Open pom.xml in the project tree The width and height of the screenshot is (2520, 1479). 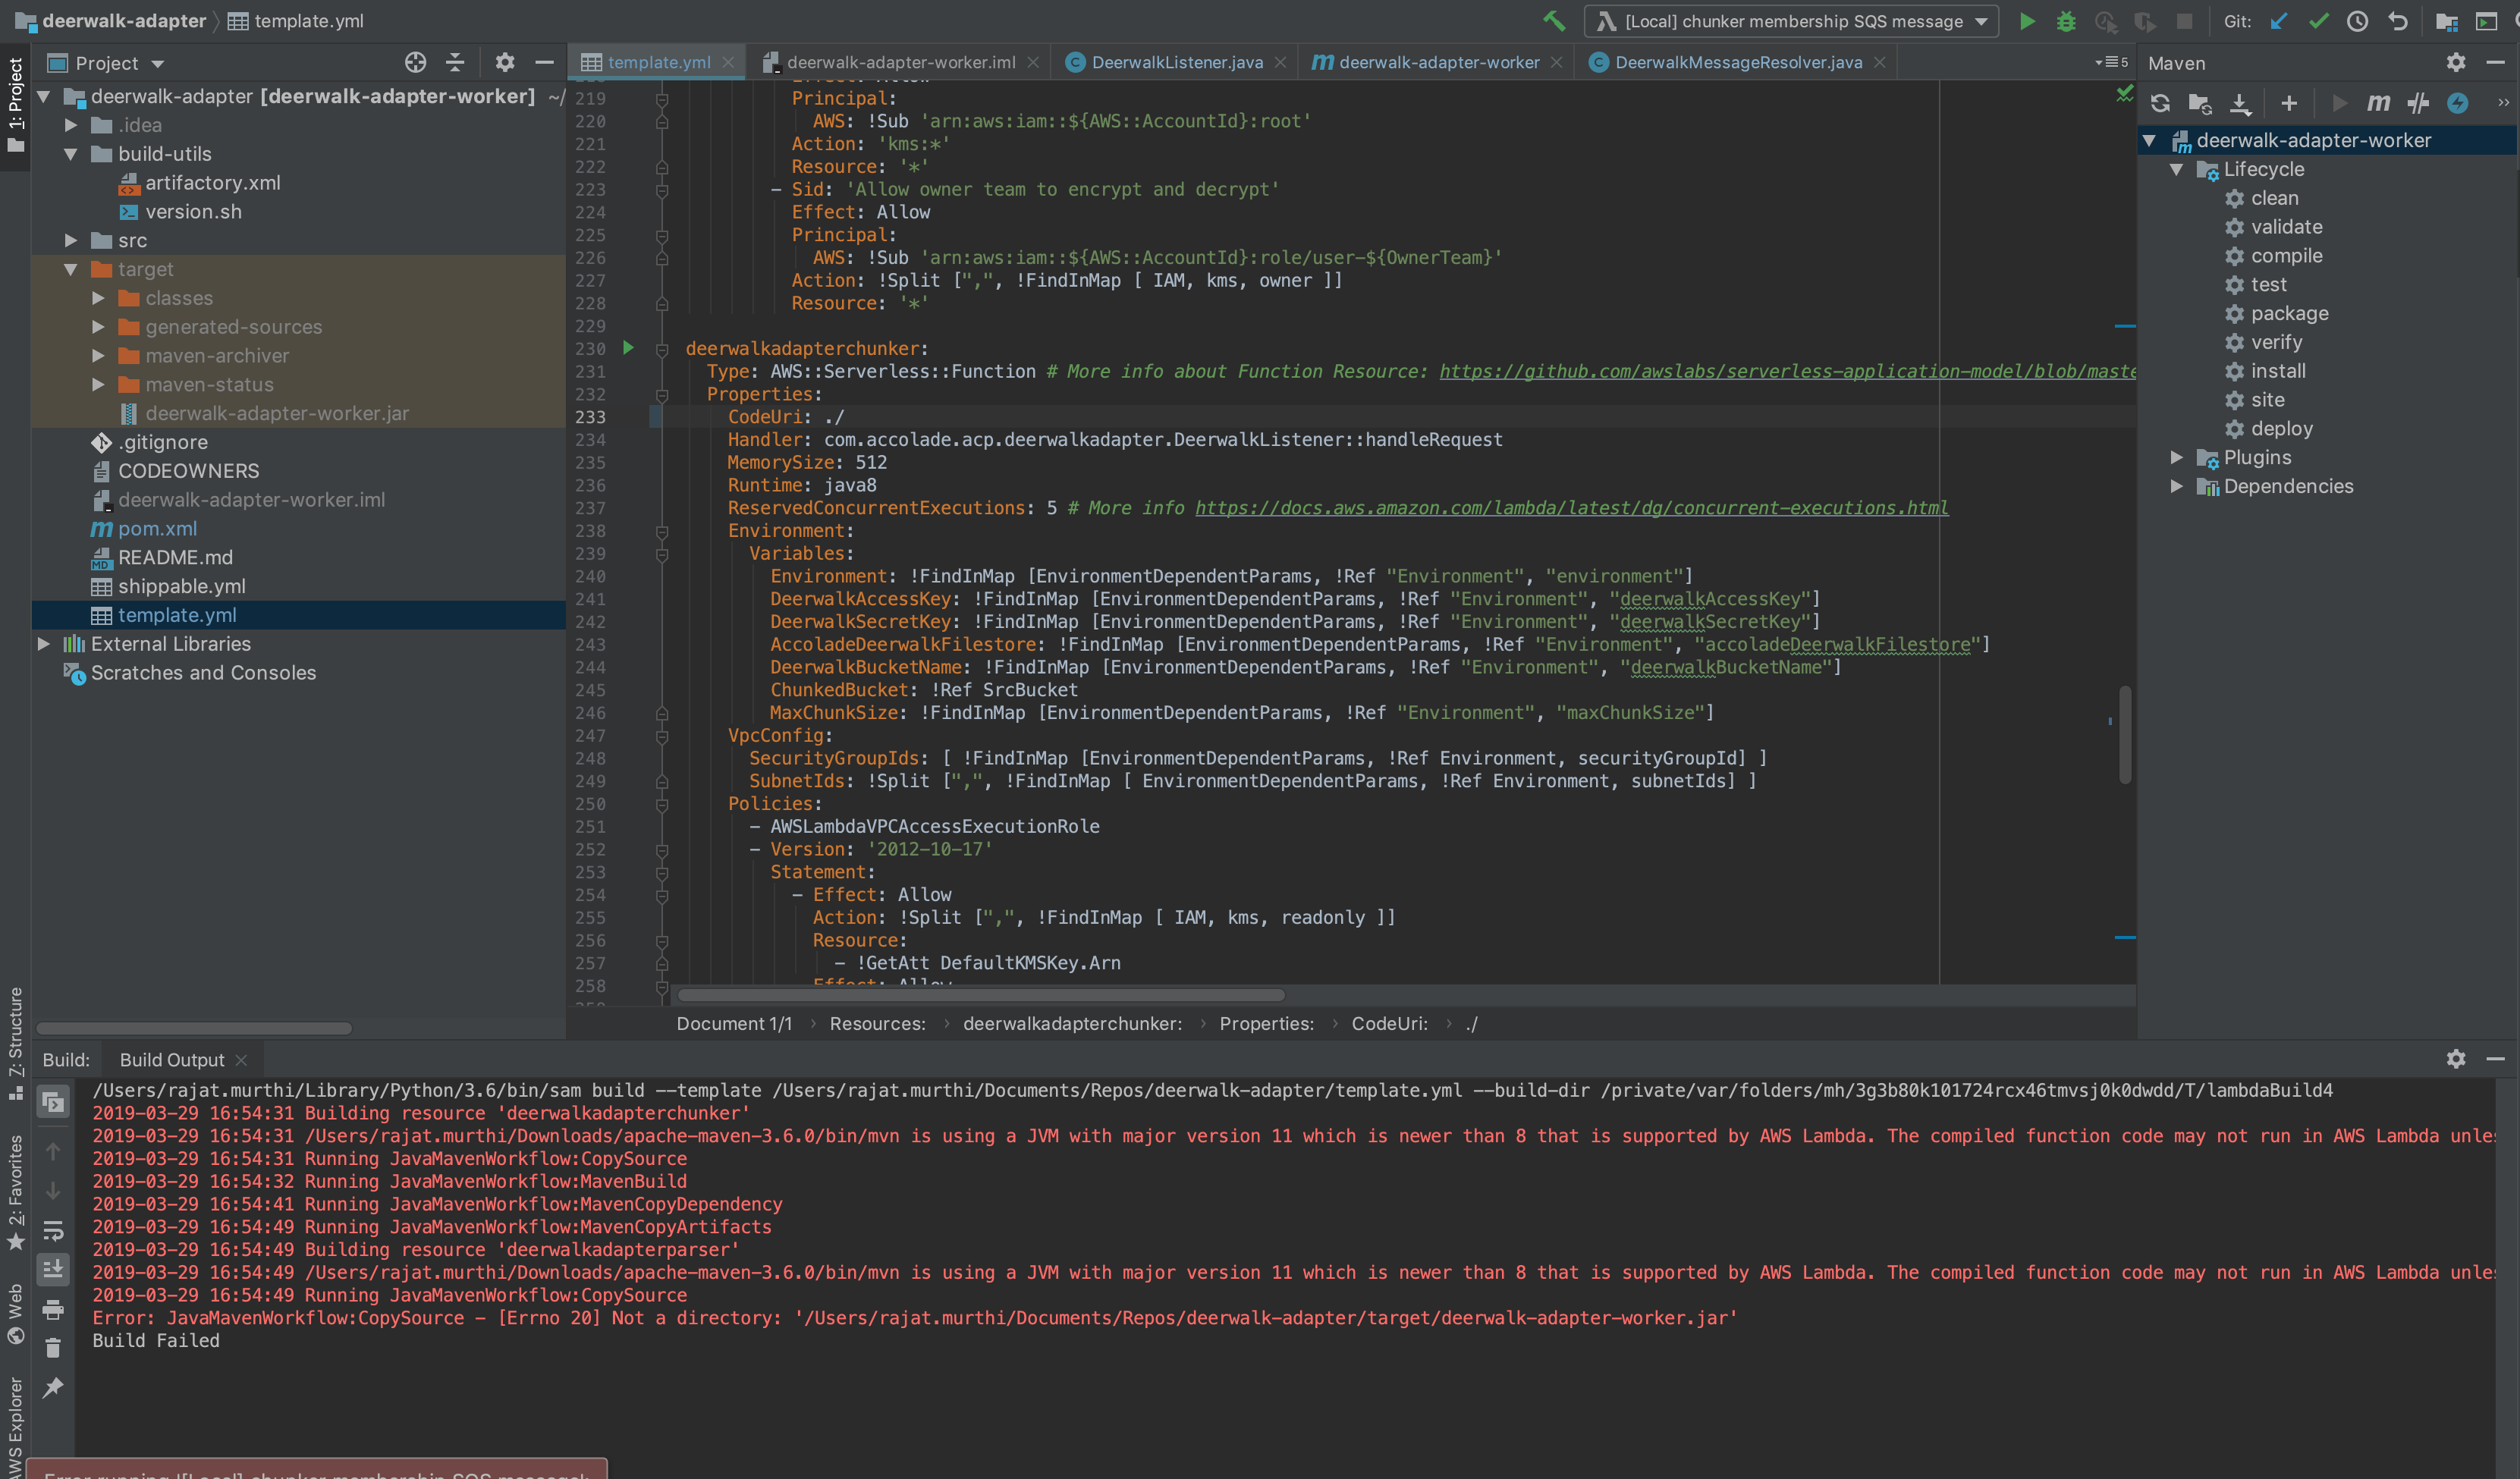(x=157, y=528)
